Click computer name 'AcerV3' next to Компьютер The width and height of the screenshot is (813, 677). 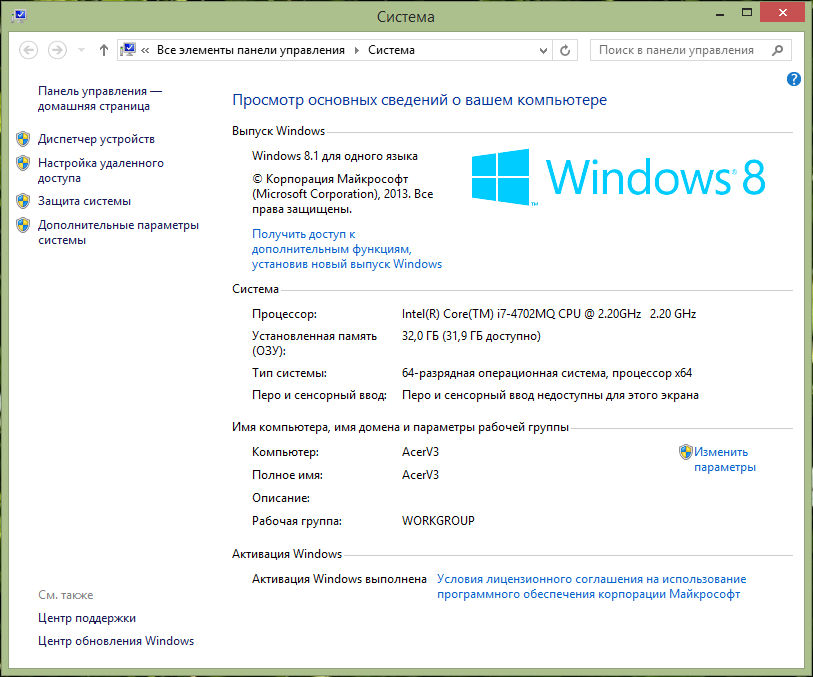pyautogui.click(x=420, y=452)
